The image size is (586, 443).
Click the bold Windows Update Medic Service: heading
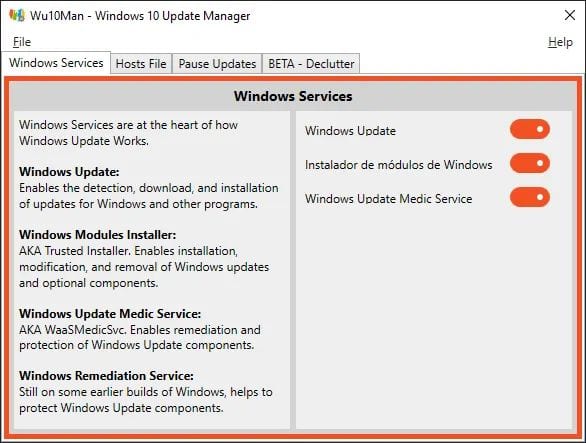coord(110,314)
